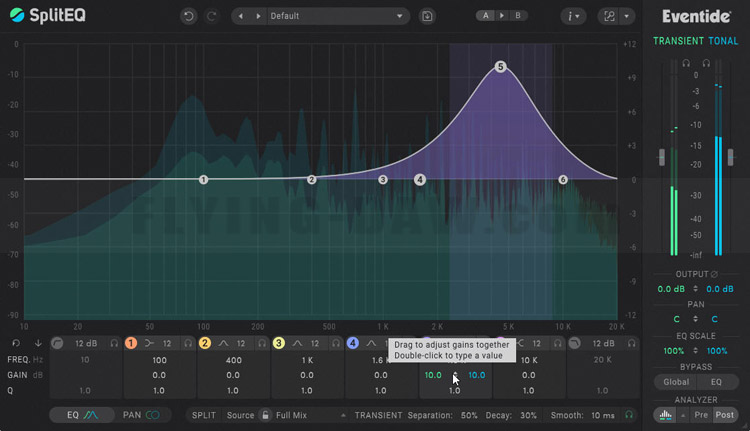Select band node 6 on the EQ curve
Screen dimensions: 750x431
pyautogui.click(x=563, y=180)
